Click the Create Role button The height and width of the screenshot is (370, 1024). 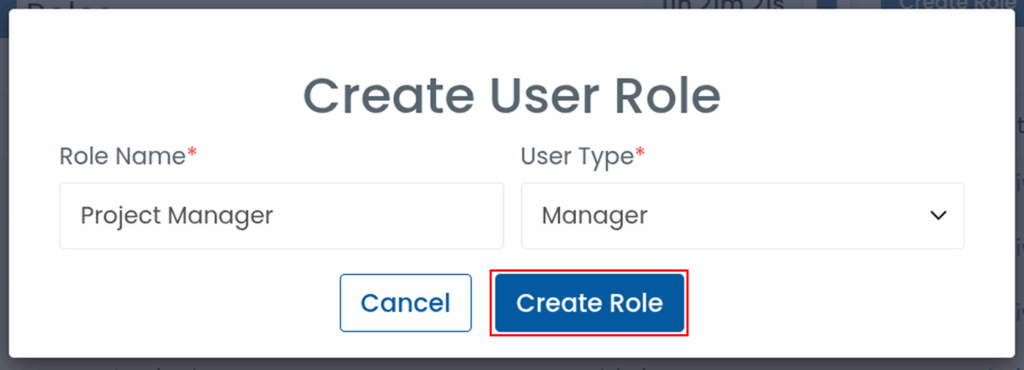coord(589,303)
